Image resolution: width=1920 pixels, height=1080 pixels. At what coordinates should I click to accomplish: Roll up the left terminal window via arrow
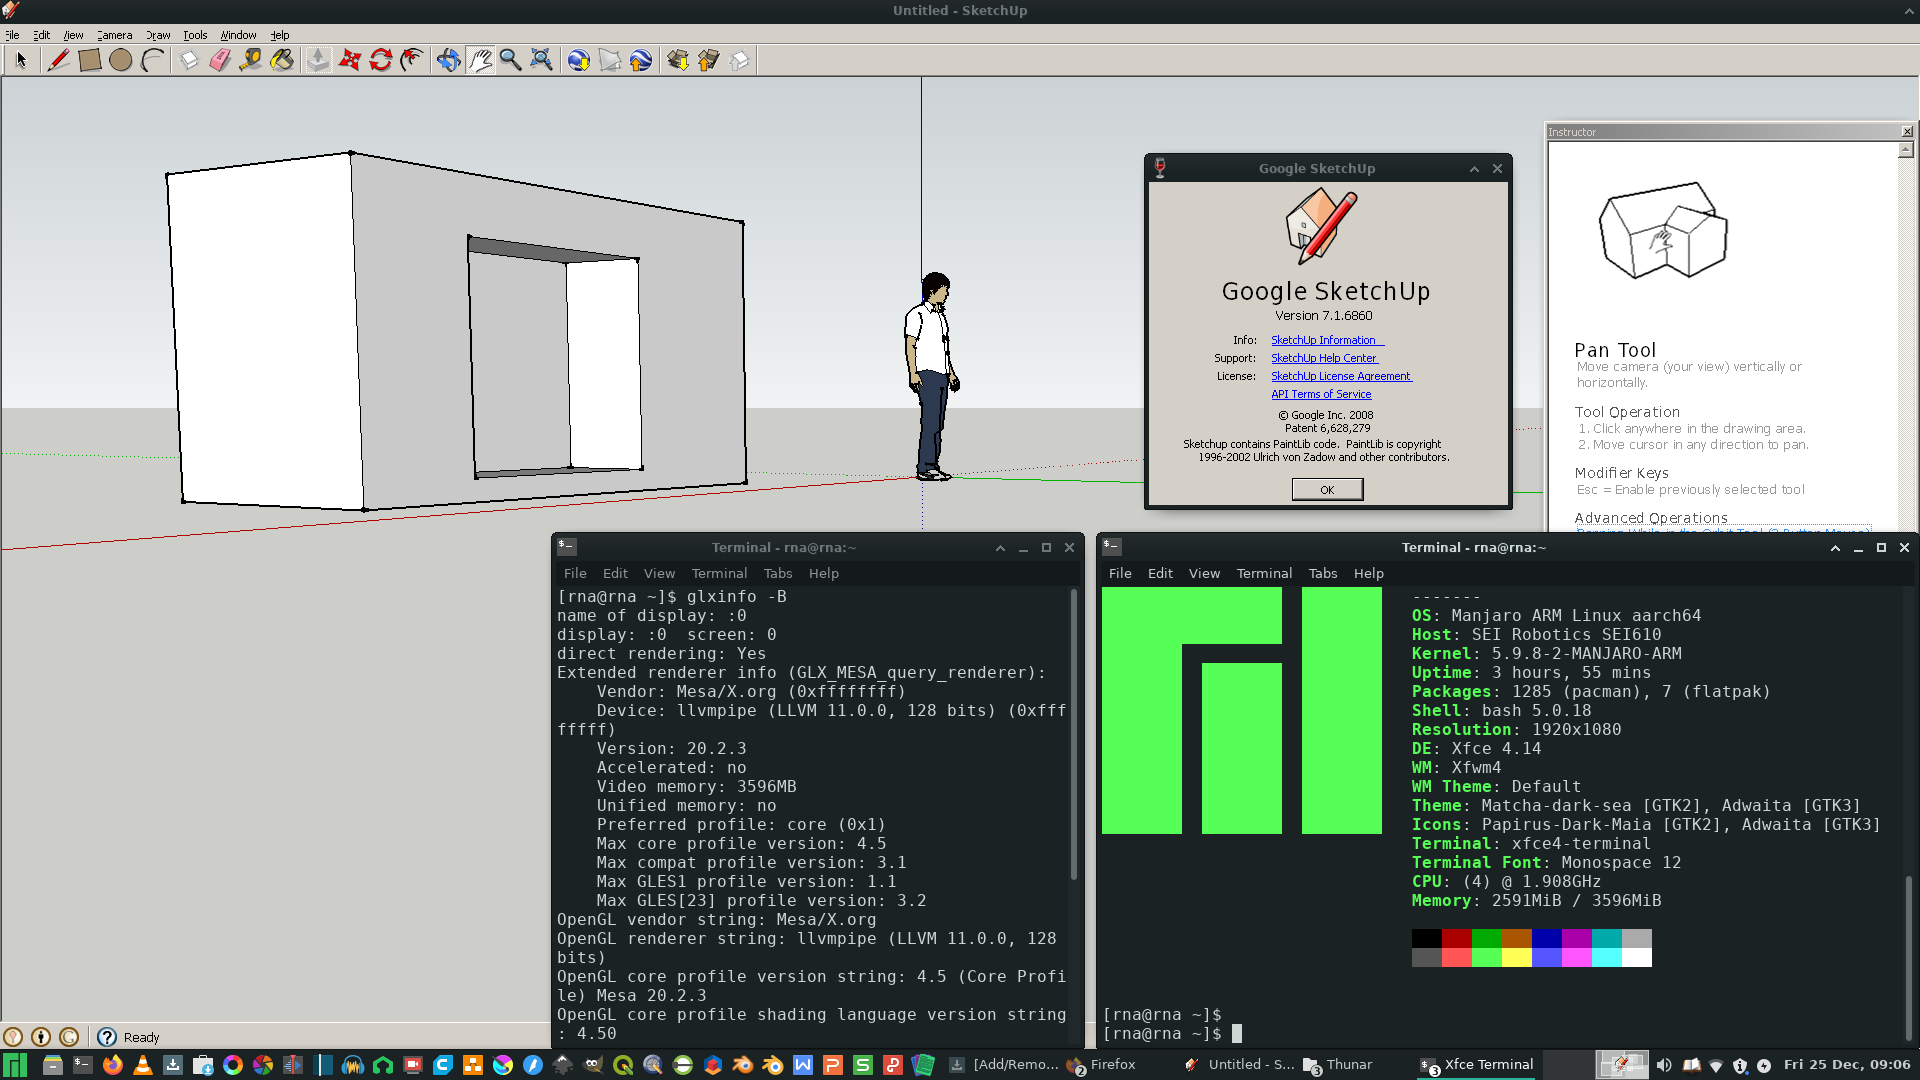[x=1000, y=548]
